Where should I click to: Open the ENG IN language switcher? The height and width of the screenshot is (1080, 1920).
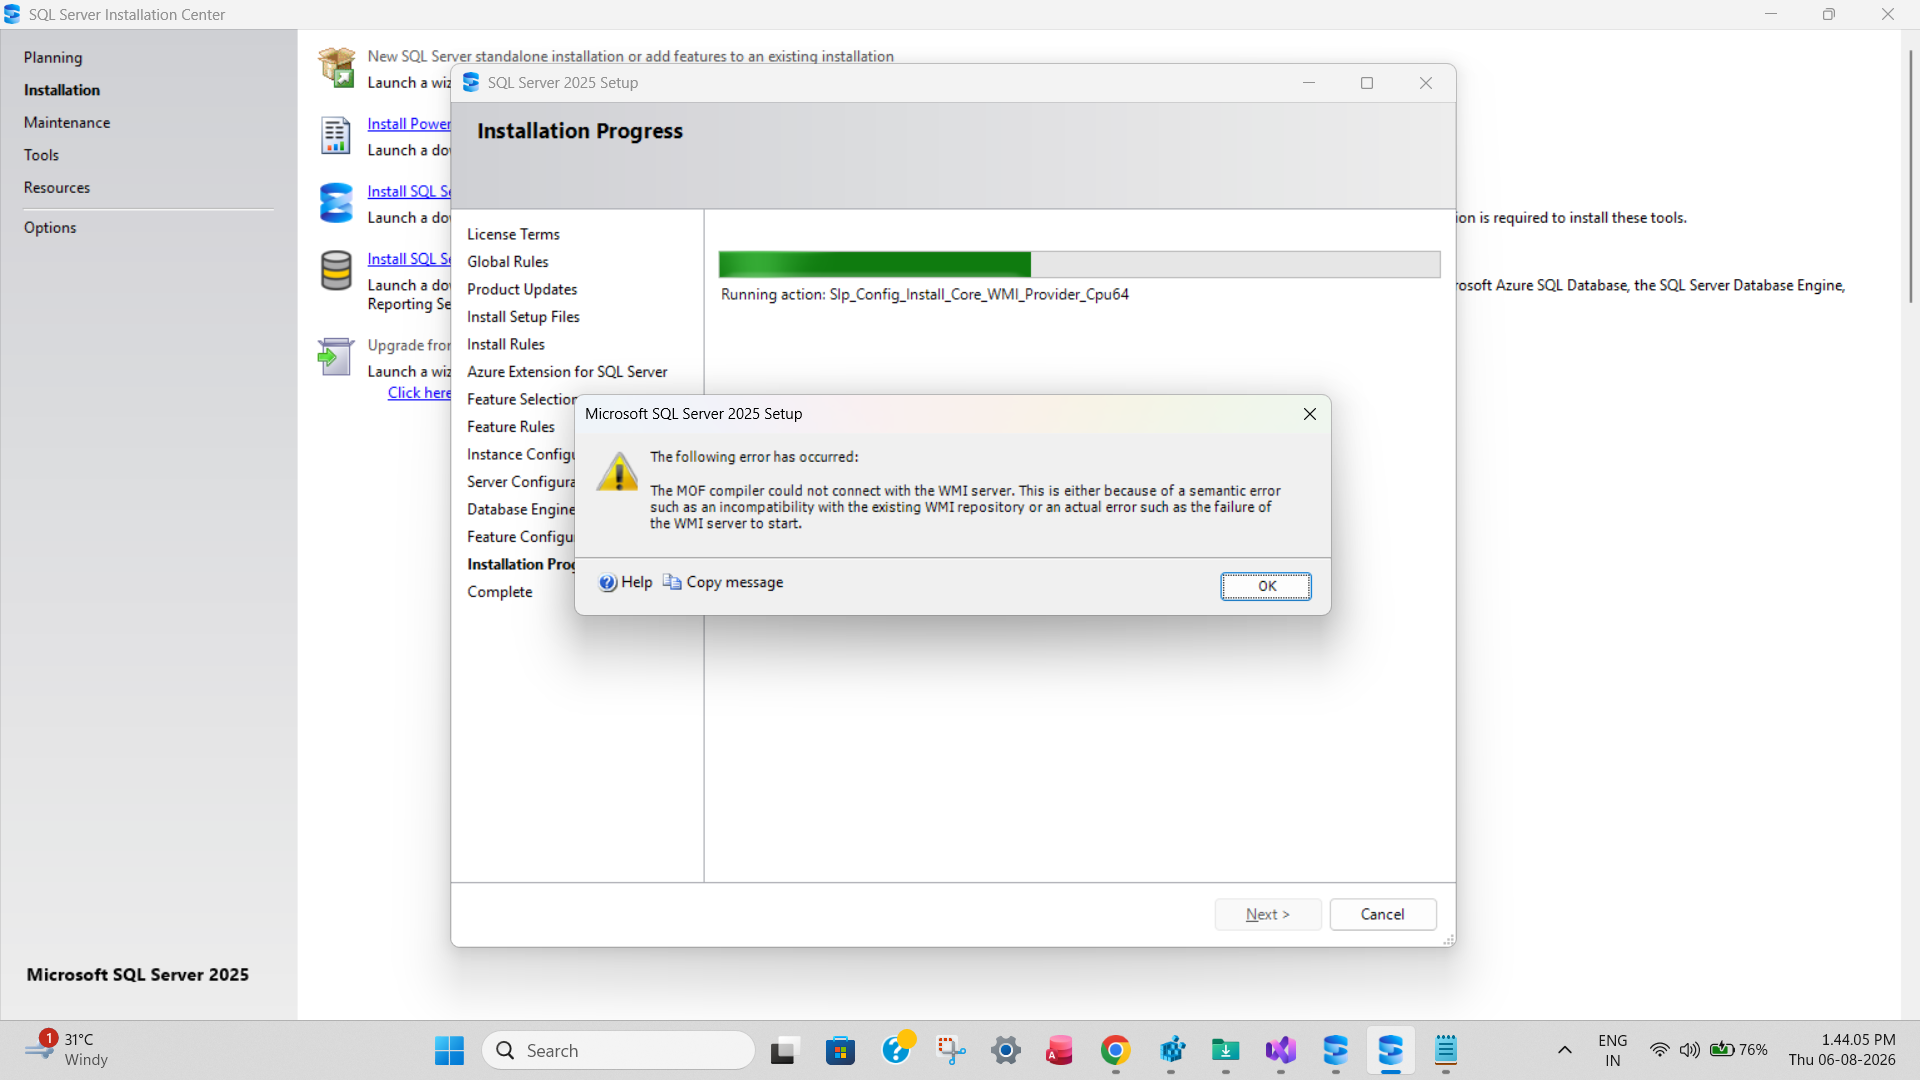[x=1612, y=1050]
